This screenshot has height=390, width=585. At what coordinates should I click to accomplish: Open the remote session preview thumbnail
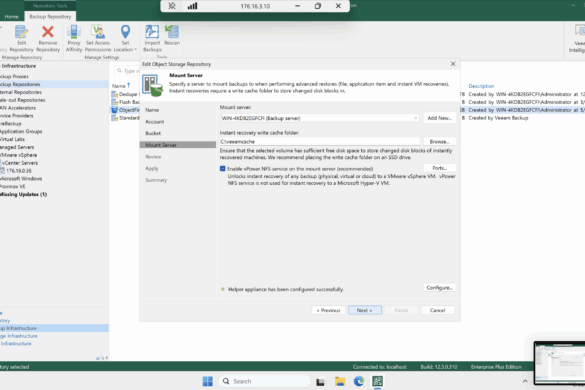point(559,362)
